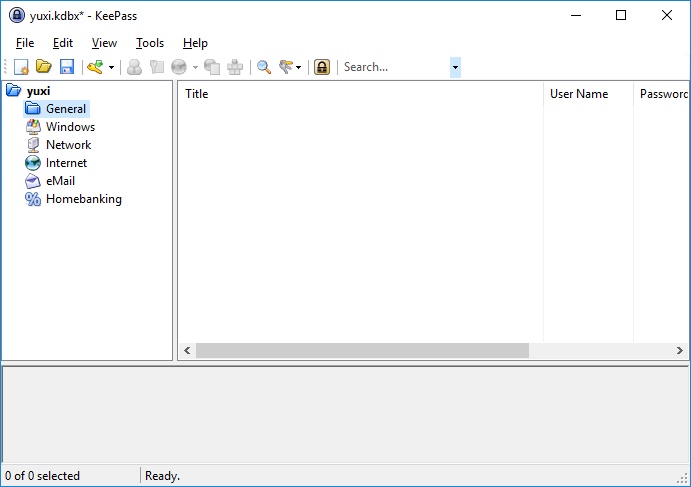This screenshot has width=691, height=487.
Task: Select the eMail group
Action: 60,181
